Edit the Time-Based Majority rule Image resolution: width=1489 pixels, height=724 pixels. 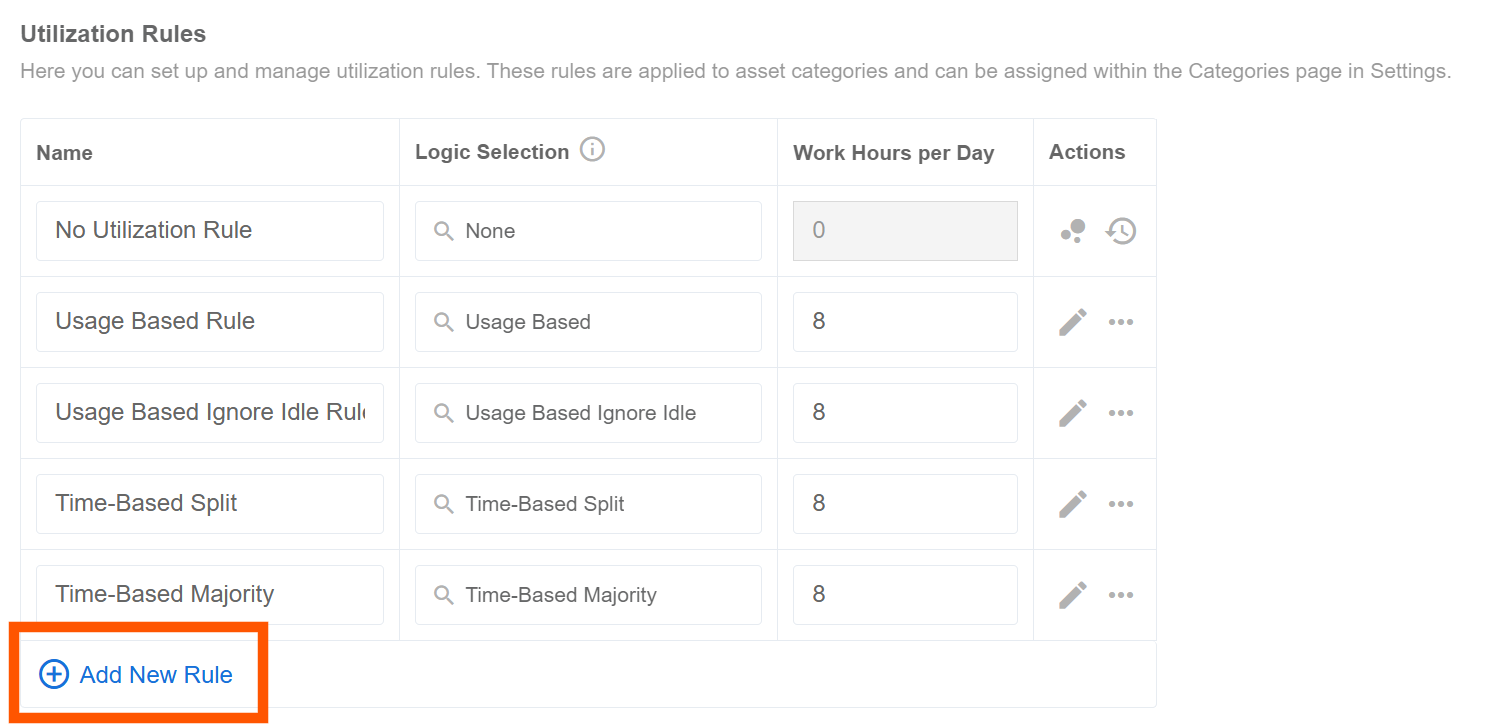click(x=1073, y=595)
